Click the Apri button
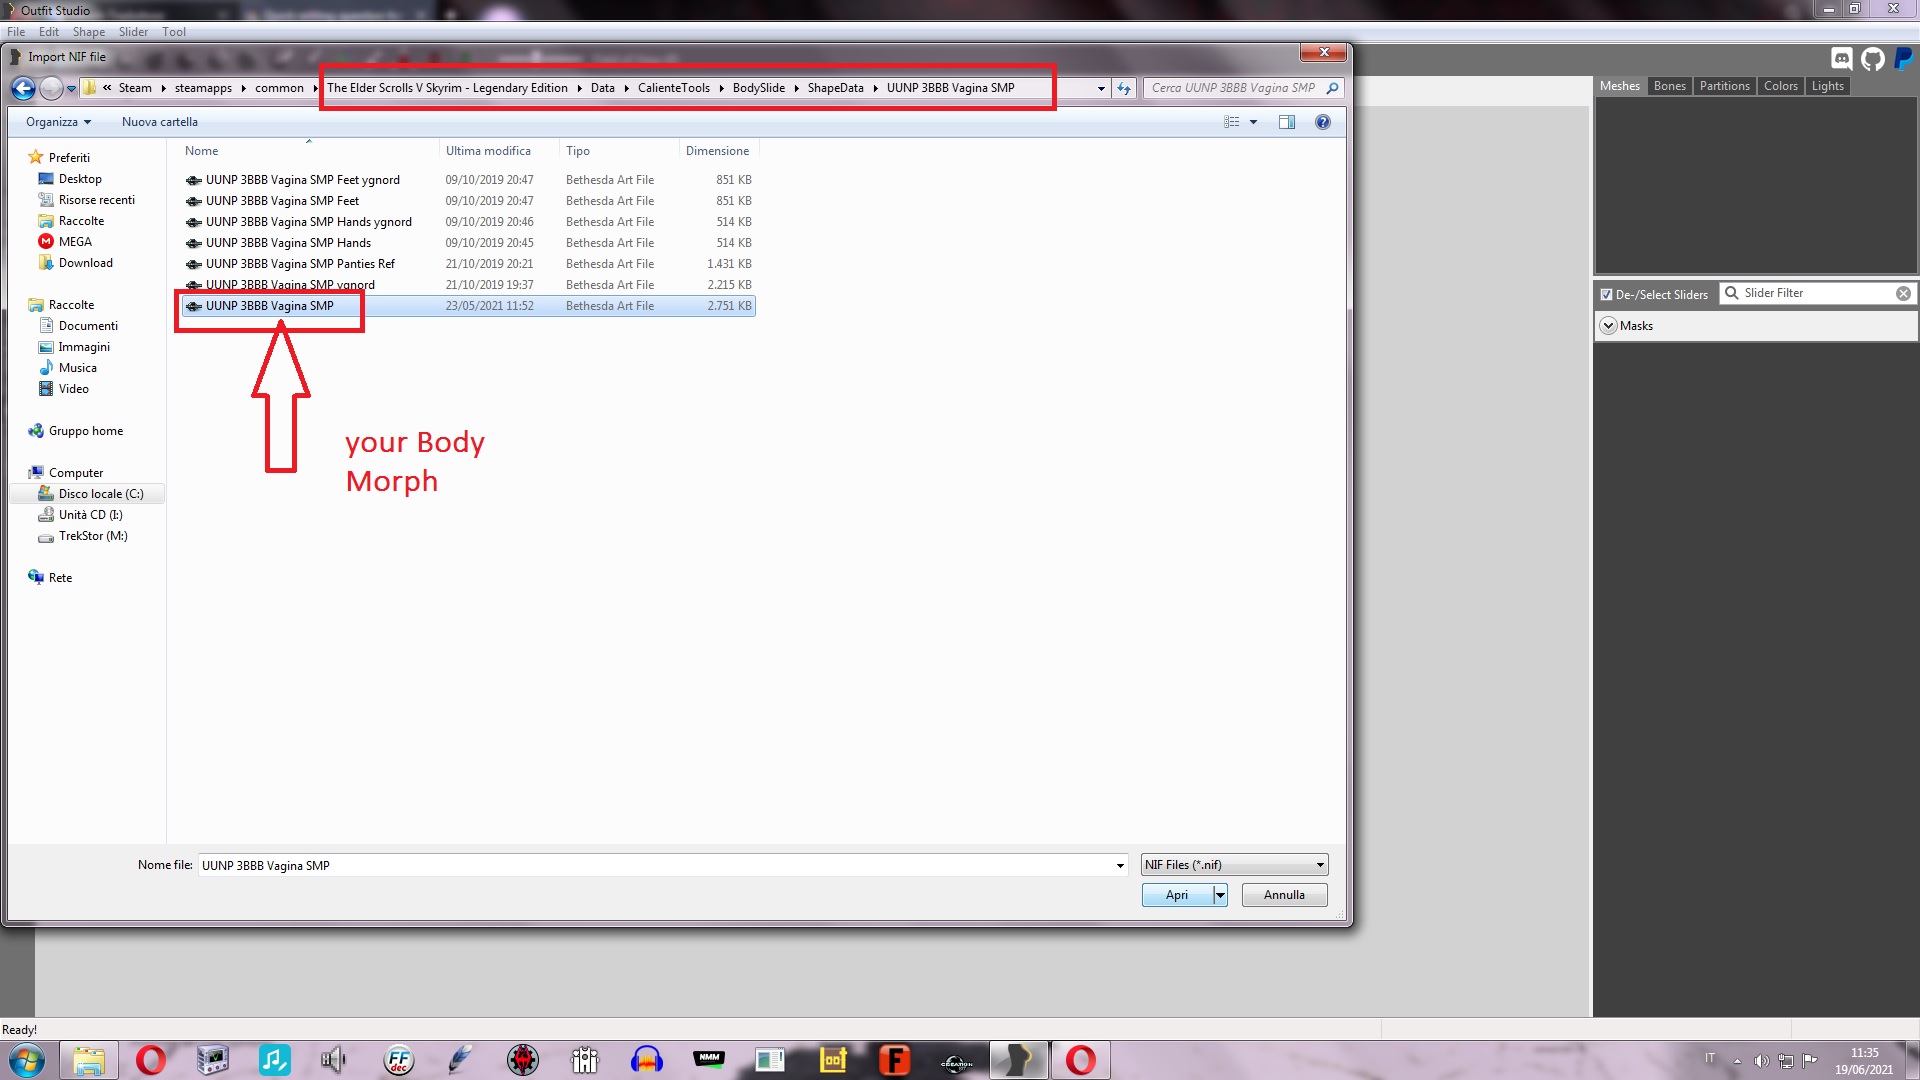Viewport: 1920px width, 1080px height. (x=1177, y=895)
